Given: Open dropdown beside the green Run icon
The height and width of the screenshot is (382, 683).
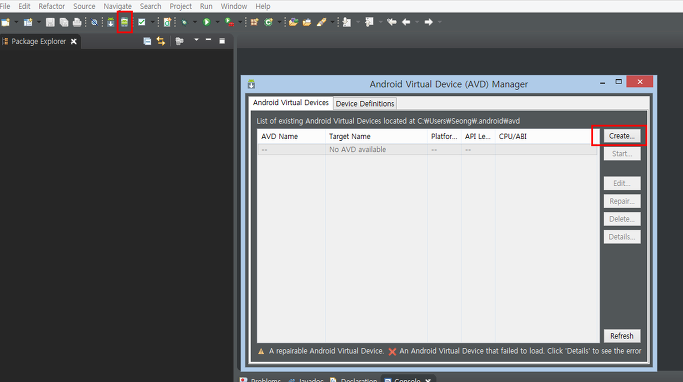Looking at the screenshot, I should [x=217, y=22].
